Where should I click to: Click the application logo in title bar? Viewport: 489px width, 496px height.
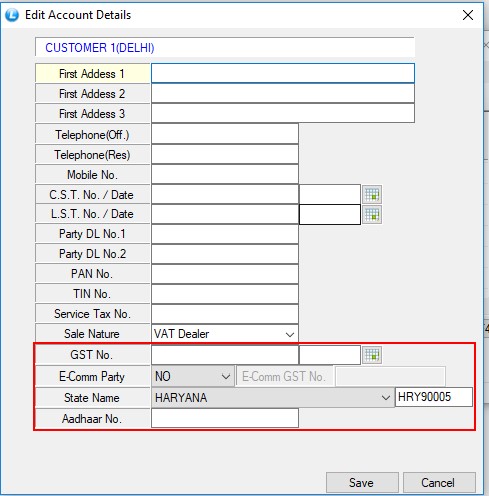pyautogui.click(x=12, y=15)
